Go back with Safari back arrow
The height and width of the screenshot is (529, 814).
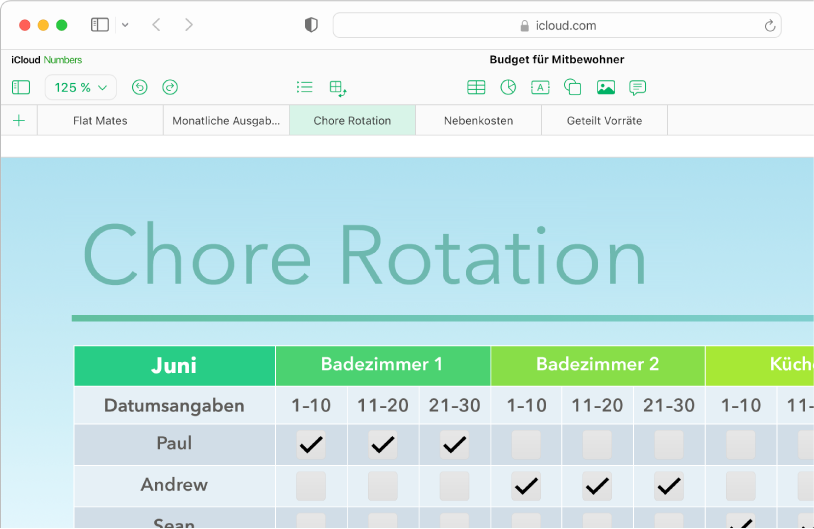tap(156, 25)
